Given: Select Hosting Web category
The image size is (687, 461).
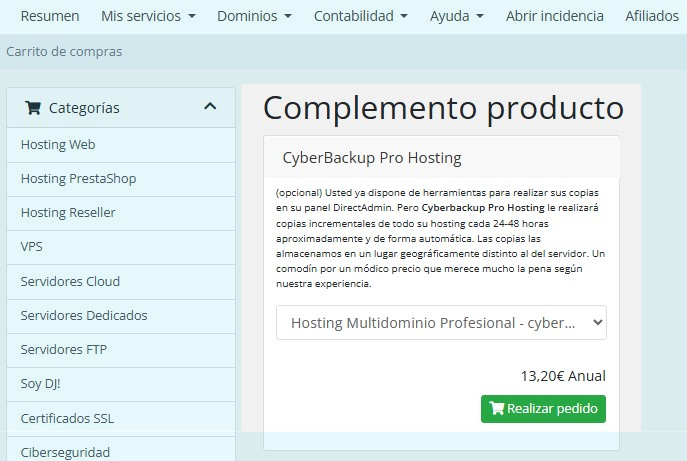Looking at the screenshot, I should pyautogui.click(x=121, y=145).
